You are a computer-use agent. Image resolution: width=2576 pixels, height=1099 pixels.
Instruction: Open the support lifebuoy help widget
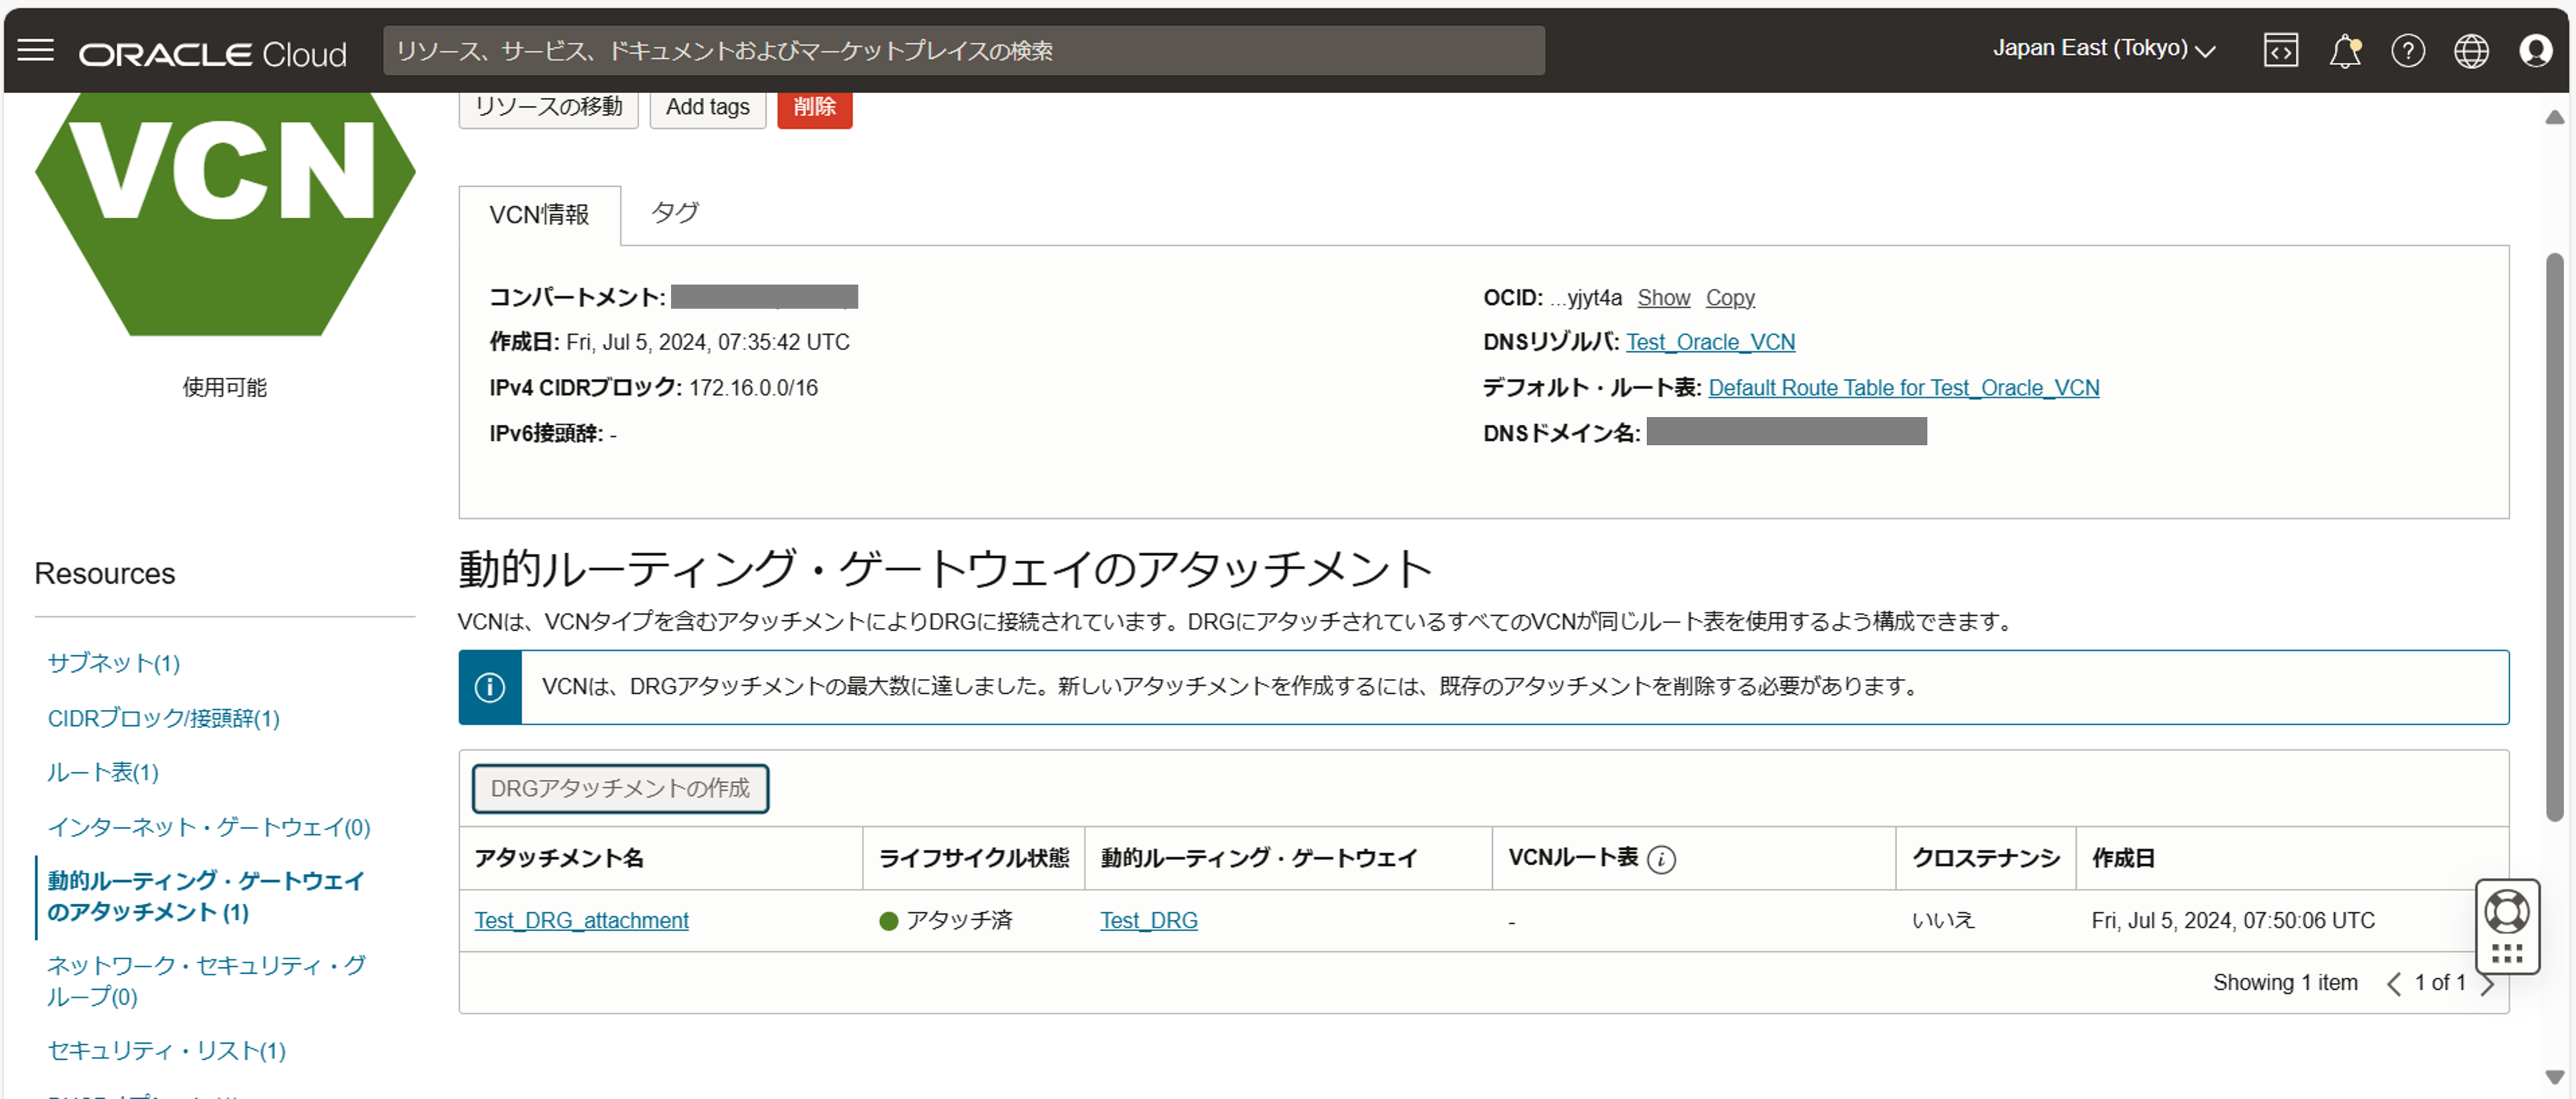coord(2506,912)
